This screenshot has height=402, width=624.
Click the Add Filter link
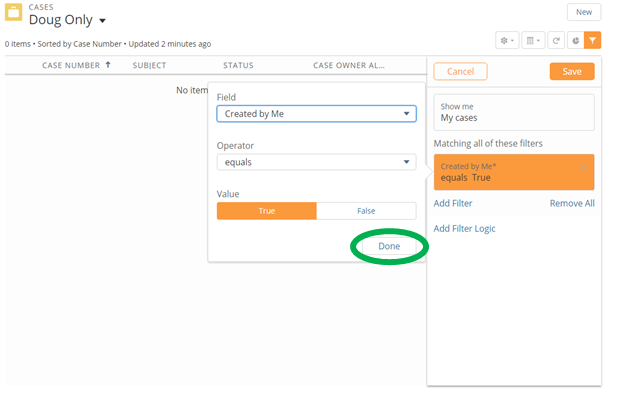pyautogui.click(x=453, y=203)
